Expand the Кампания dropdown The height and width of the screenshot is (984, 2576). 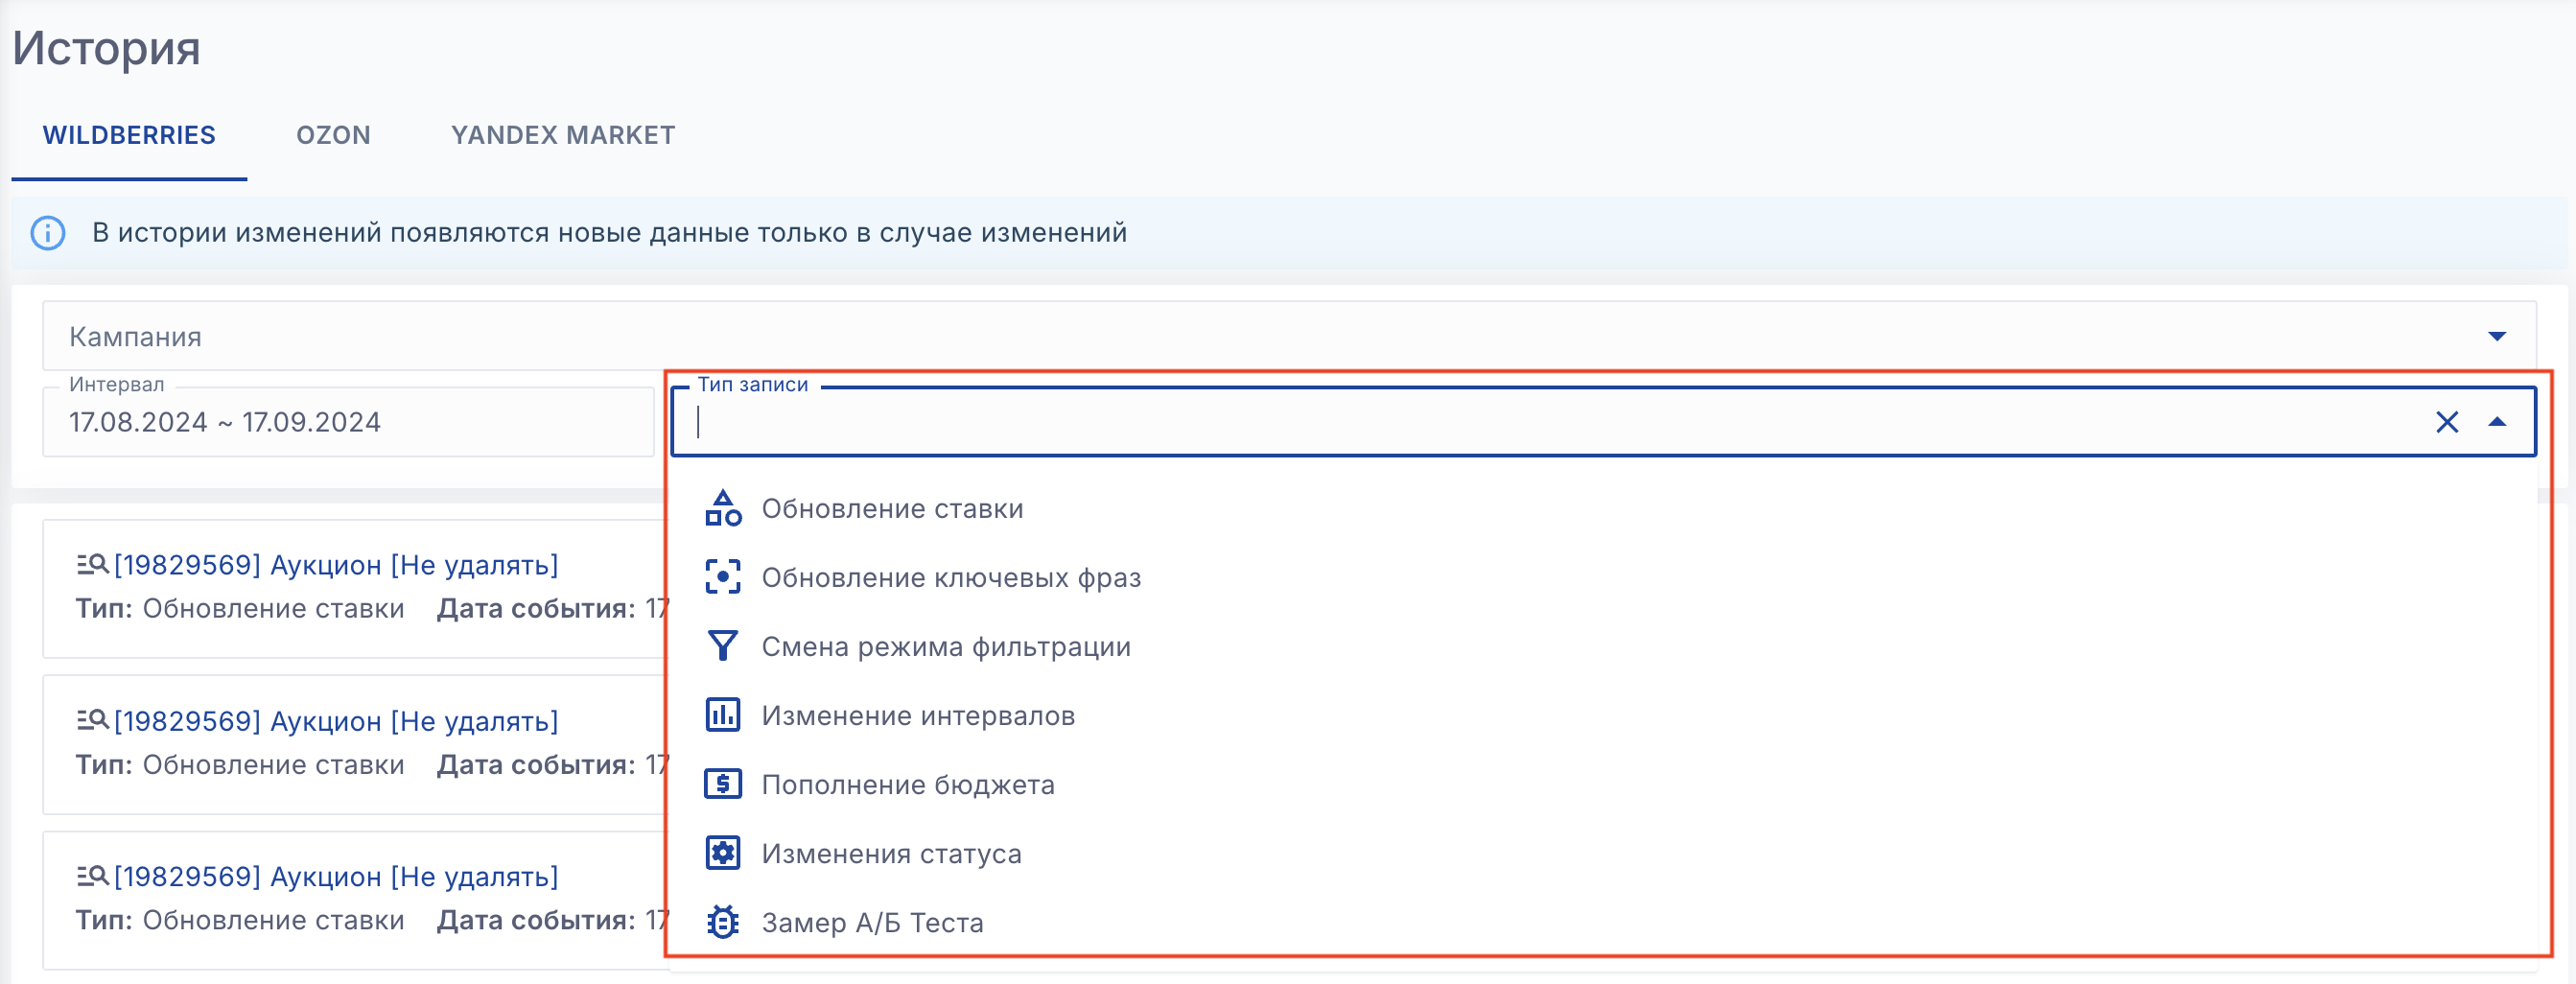tap(2497, 336)
